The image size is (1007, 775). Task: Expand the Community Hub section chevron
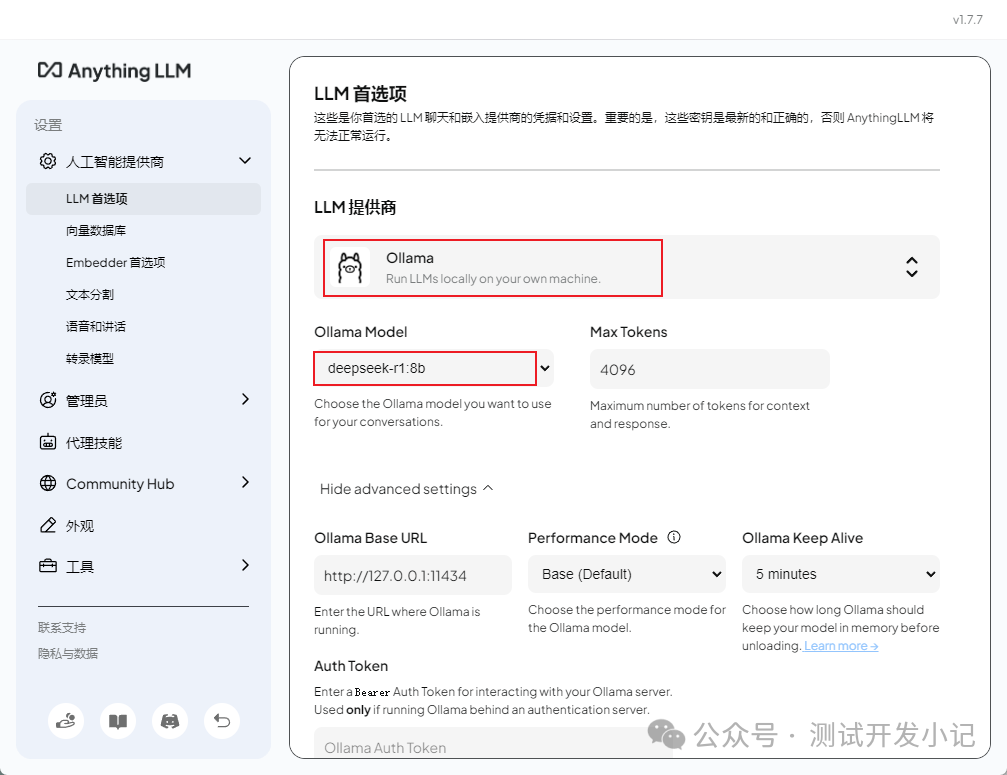point(245,482)
